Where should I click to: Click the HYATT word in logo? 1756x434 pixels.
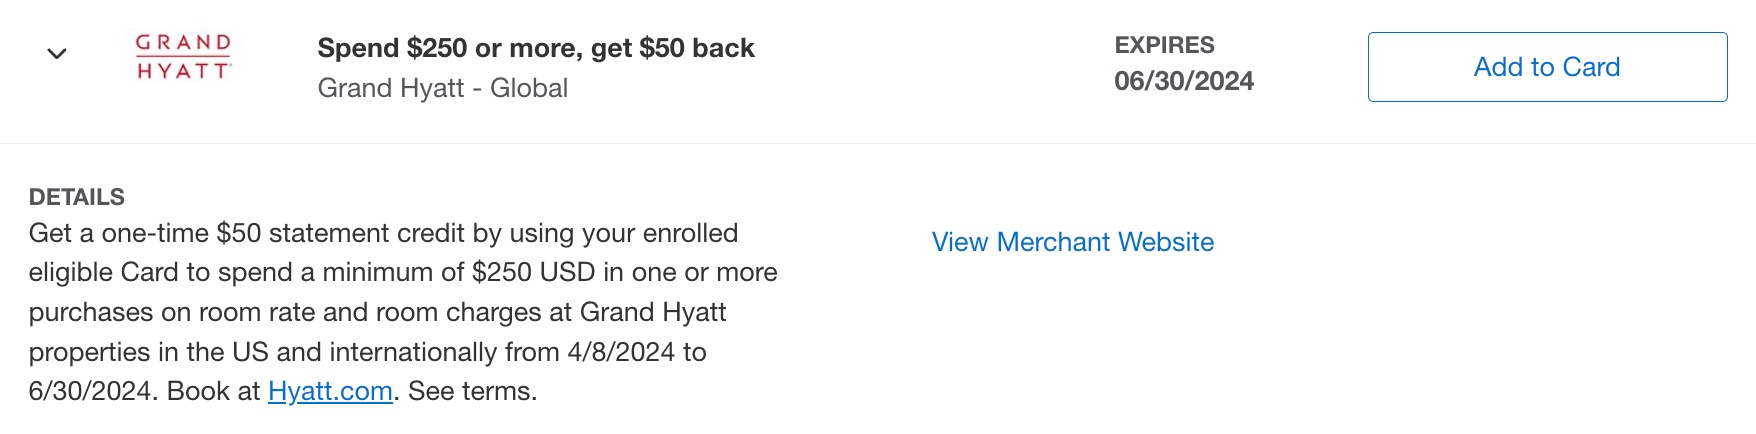[183, 71]
